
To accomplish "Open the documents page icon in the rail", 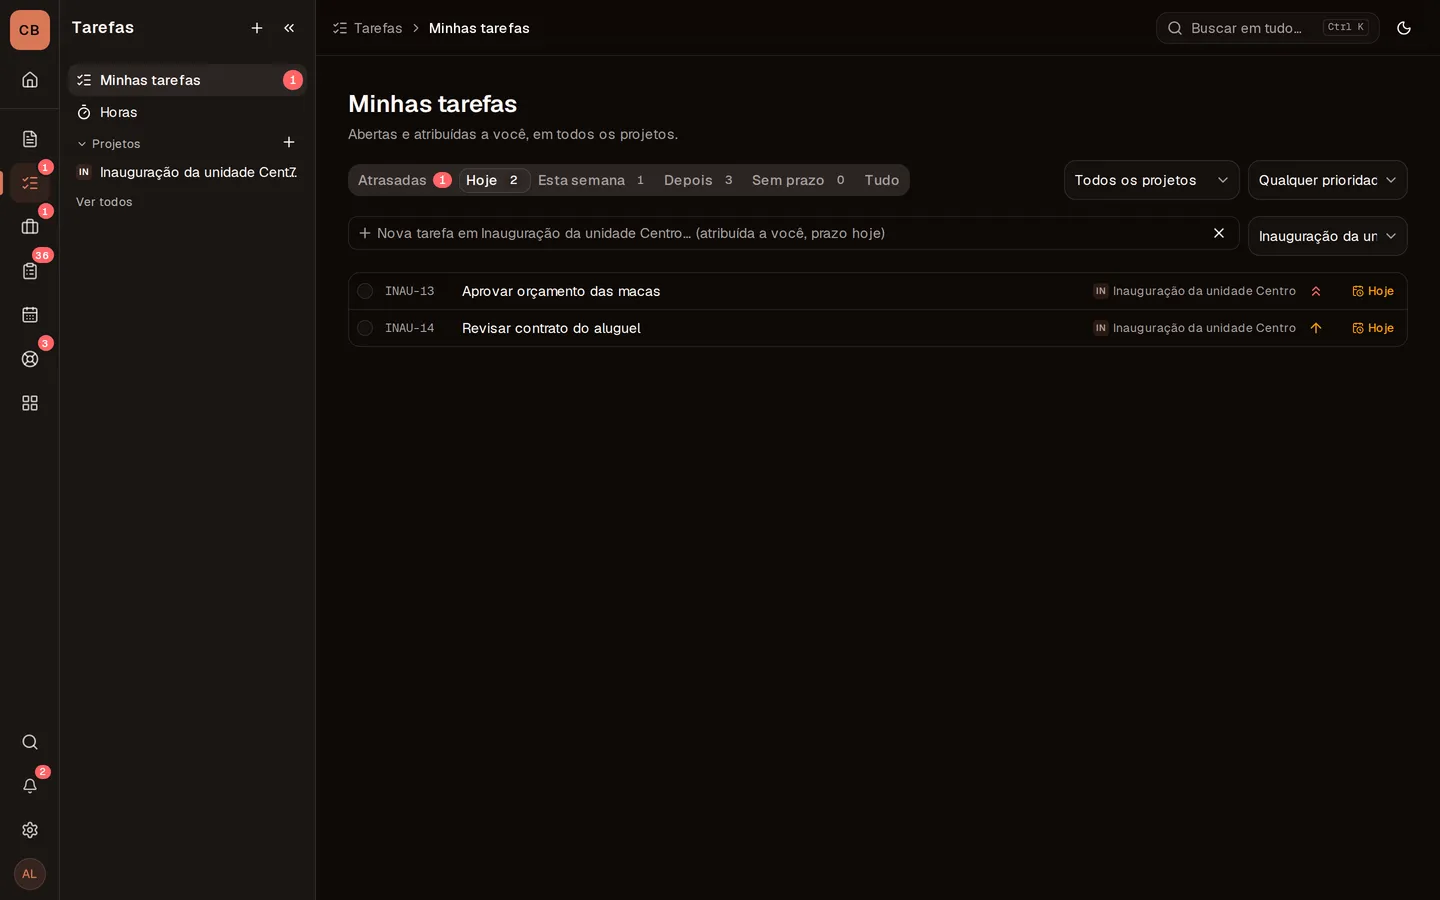I will [x=30, y=139].
